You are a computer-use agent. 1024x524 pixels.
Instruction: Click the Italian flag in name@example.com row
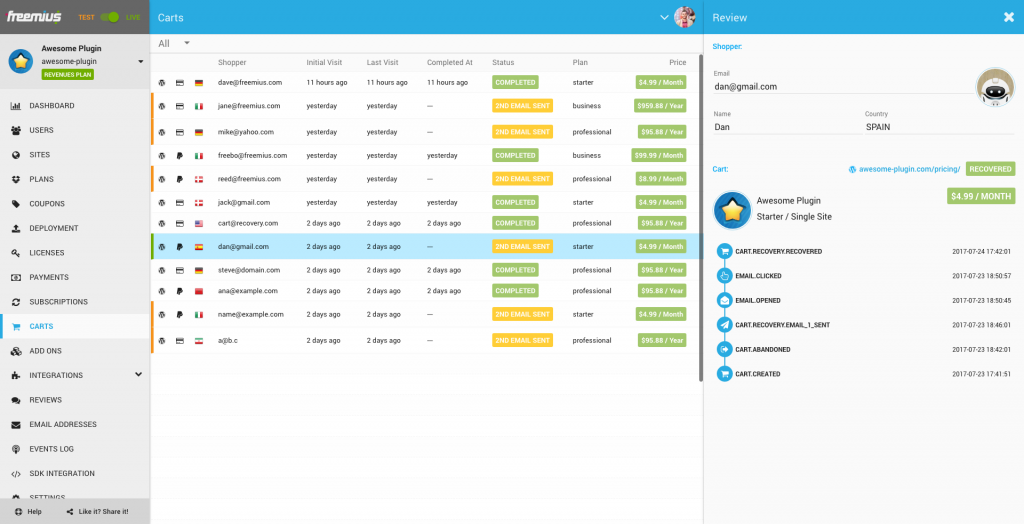199,315
